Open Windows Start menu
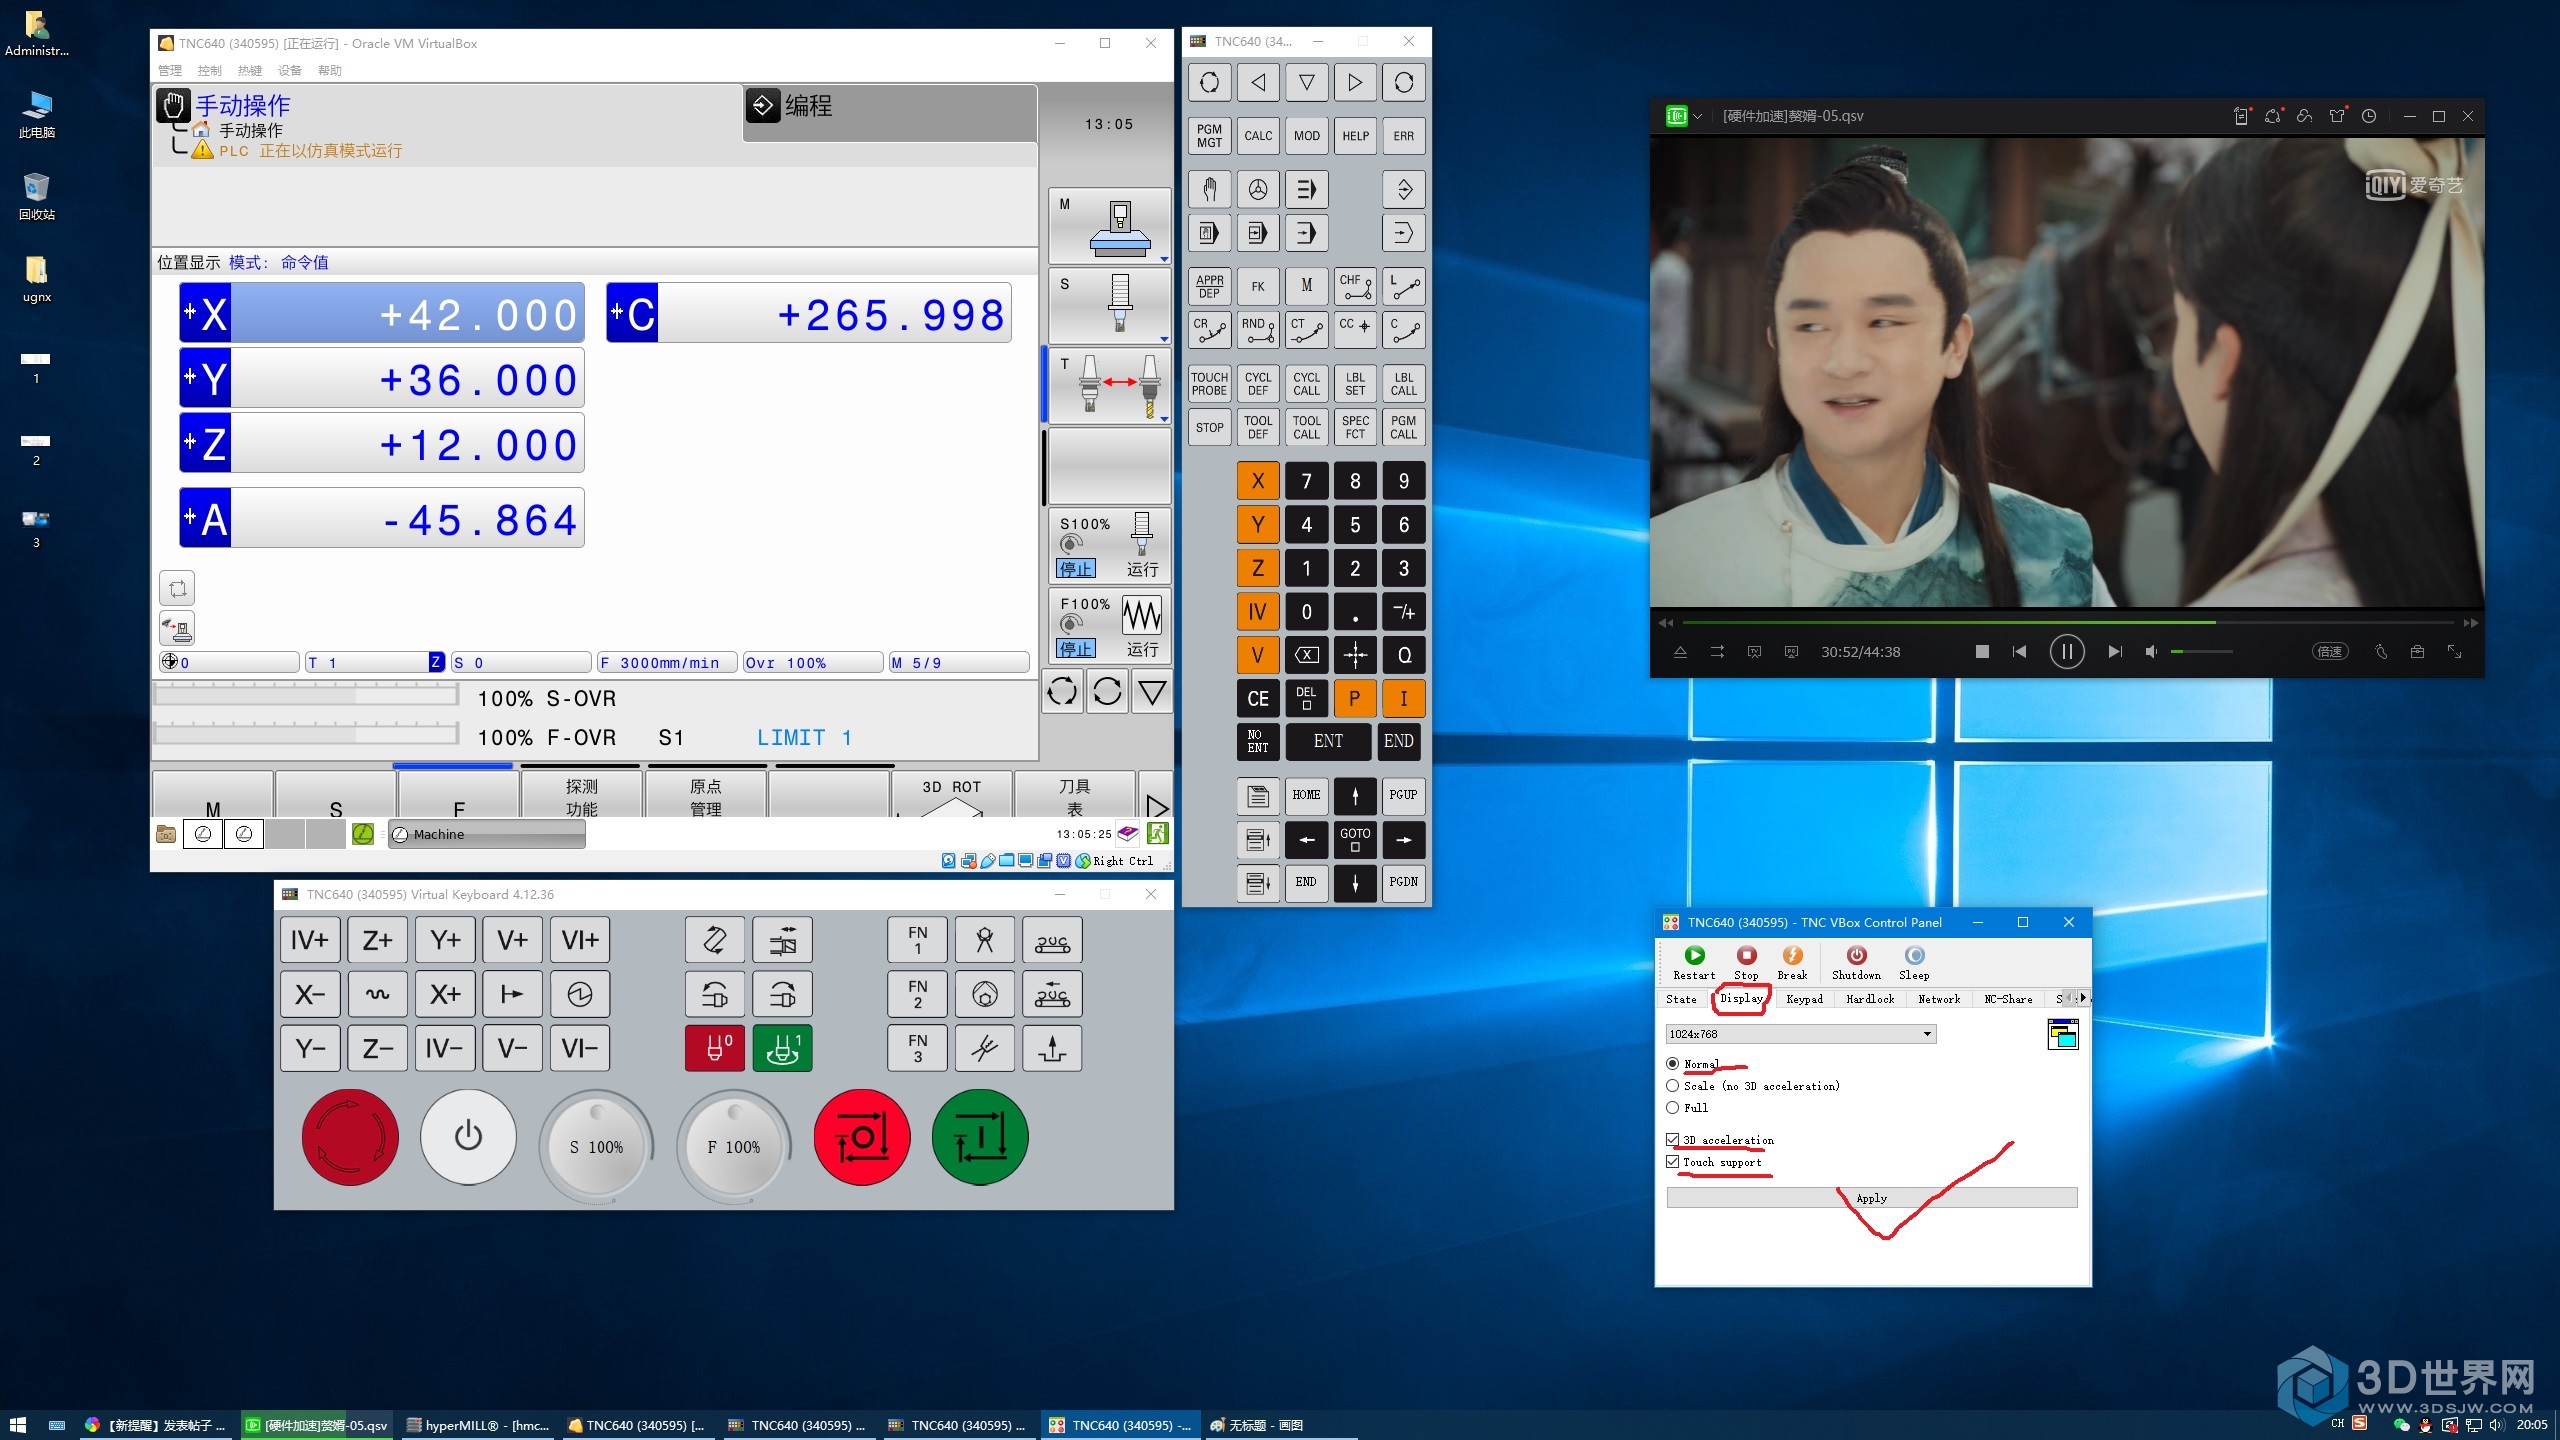The width and height of the screenshot is (2560, 1440). (17, 1425)
